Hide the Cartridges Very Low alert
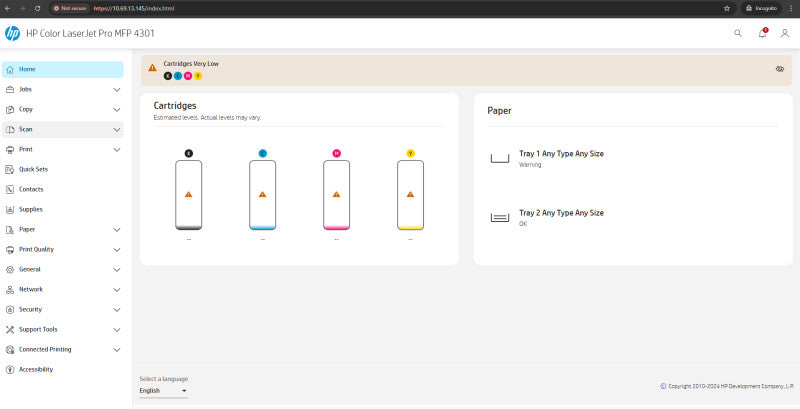This screenshot has height=409, width=800. (780, 69)
